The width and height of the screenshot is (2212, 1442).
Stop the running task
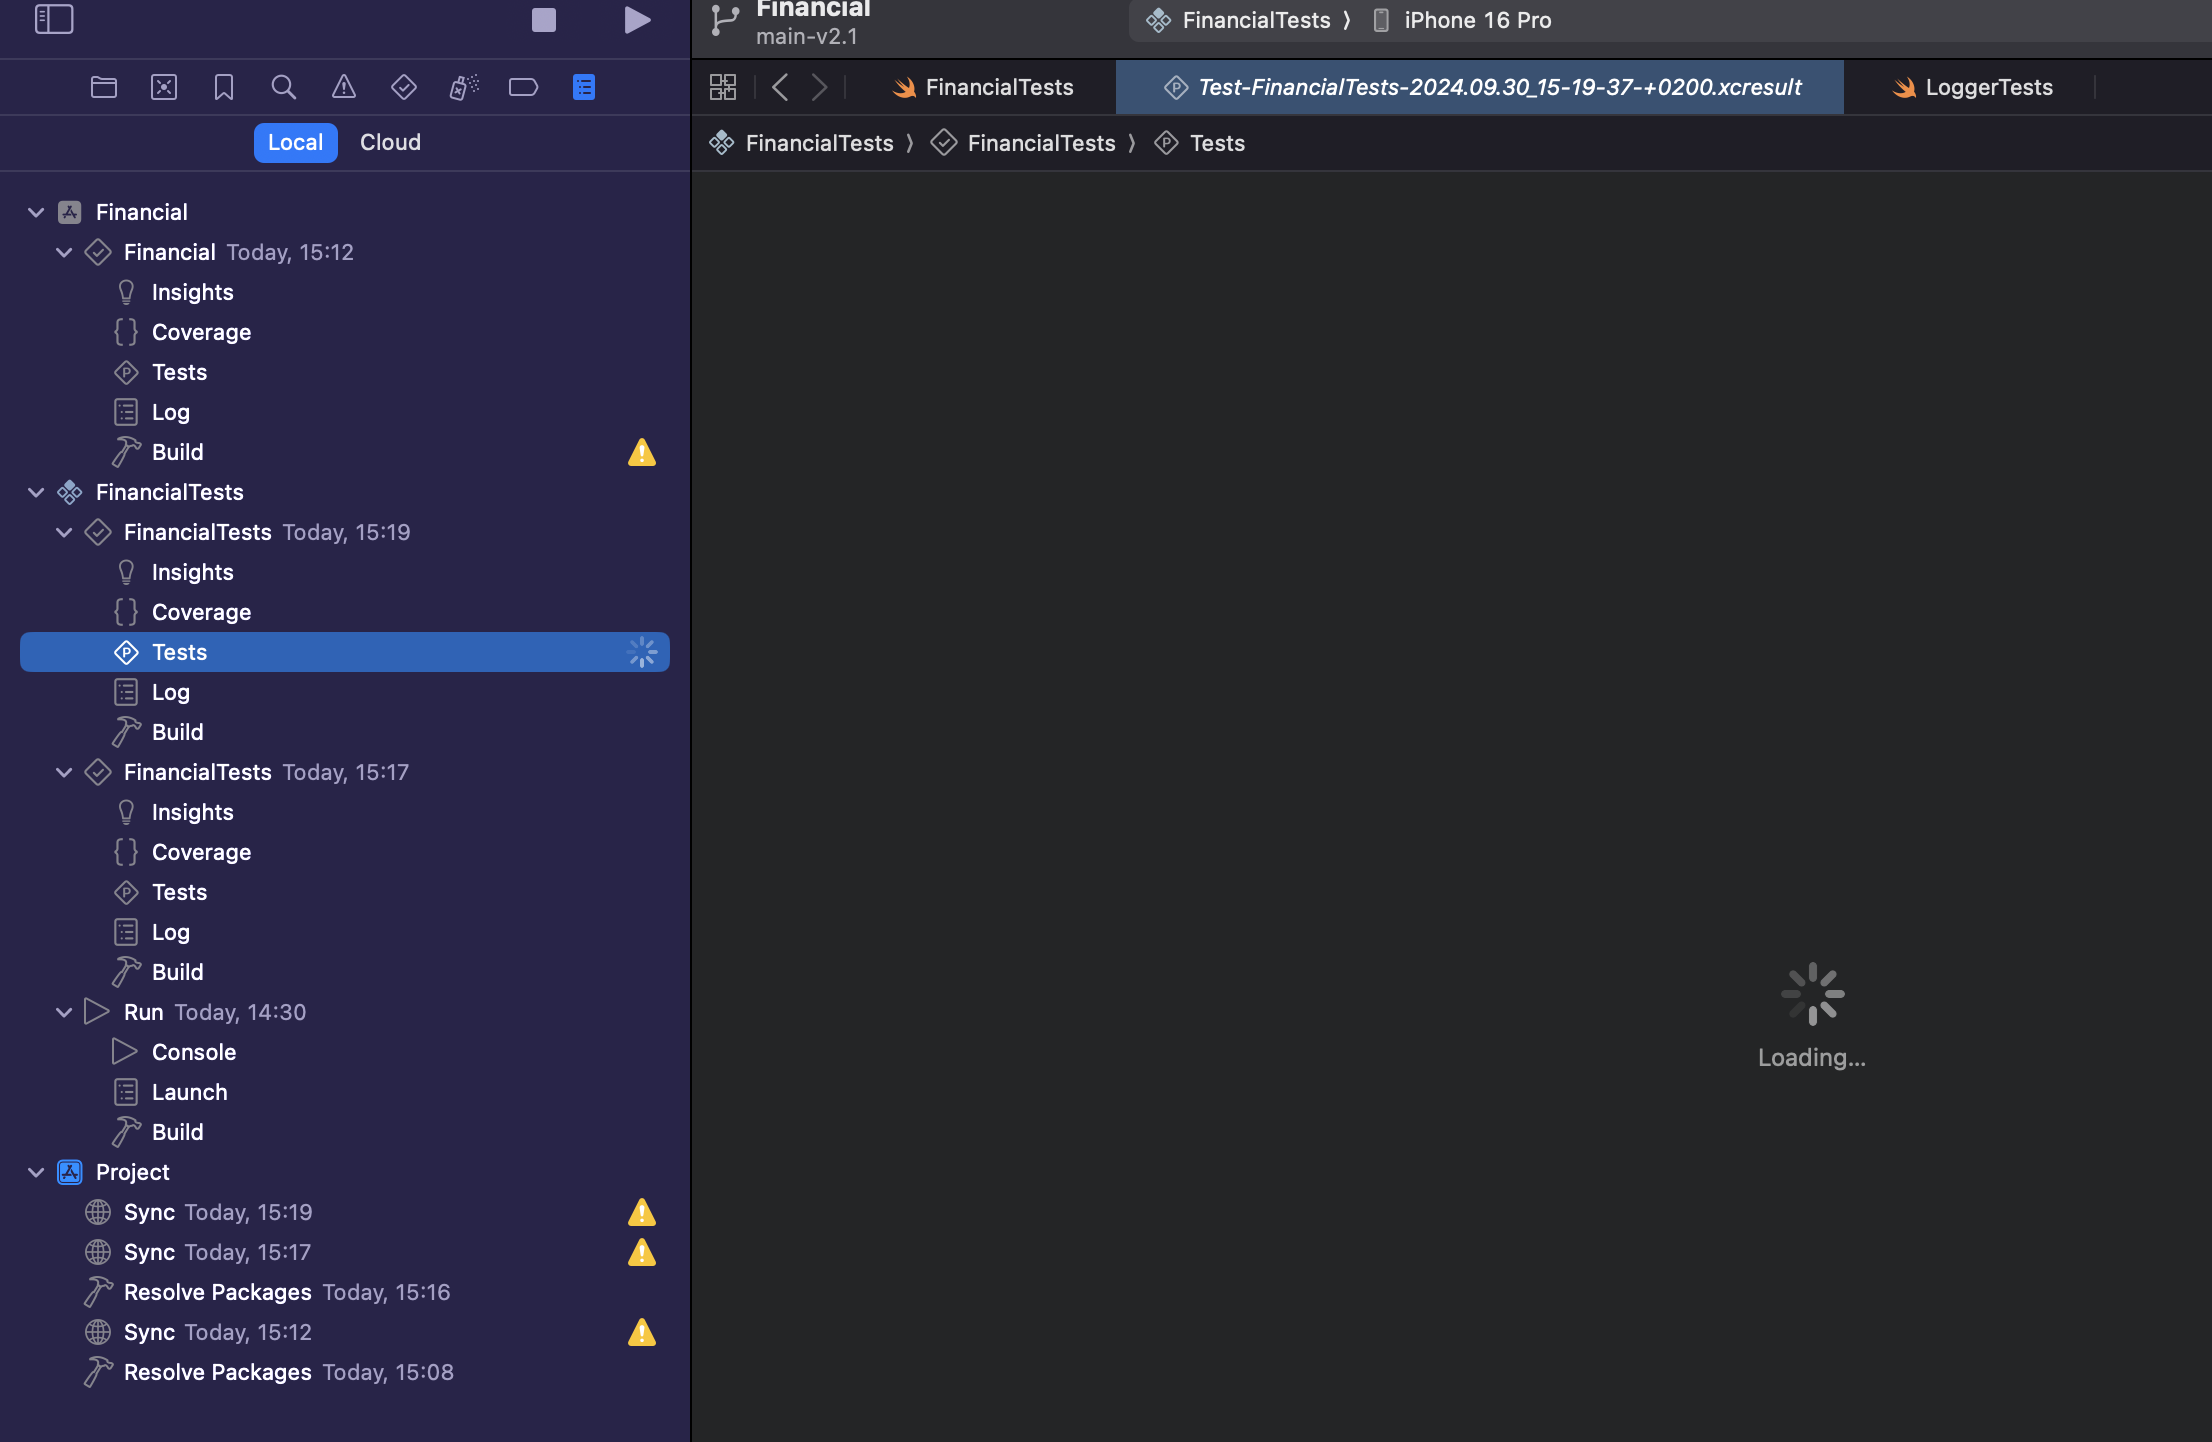(543, 20)
